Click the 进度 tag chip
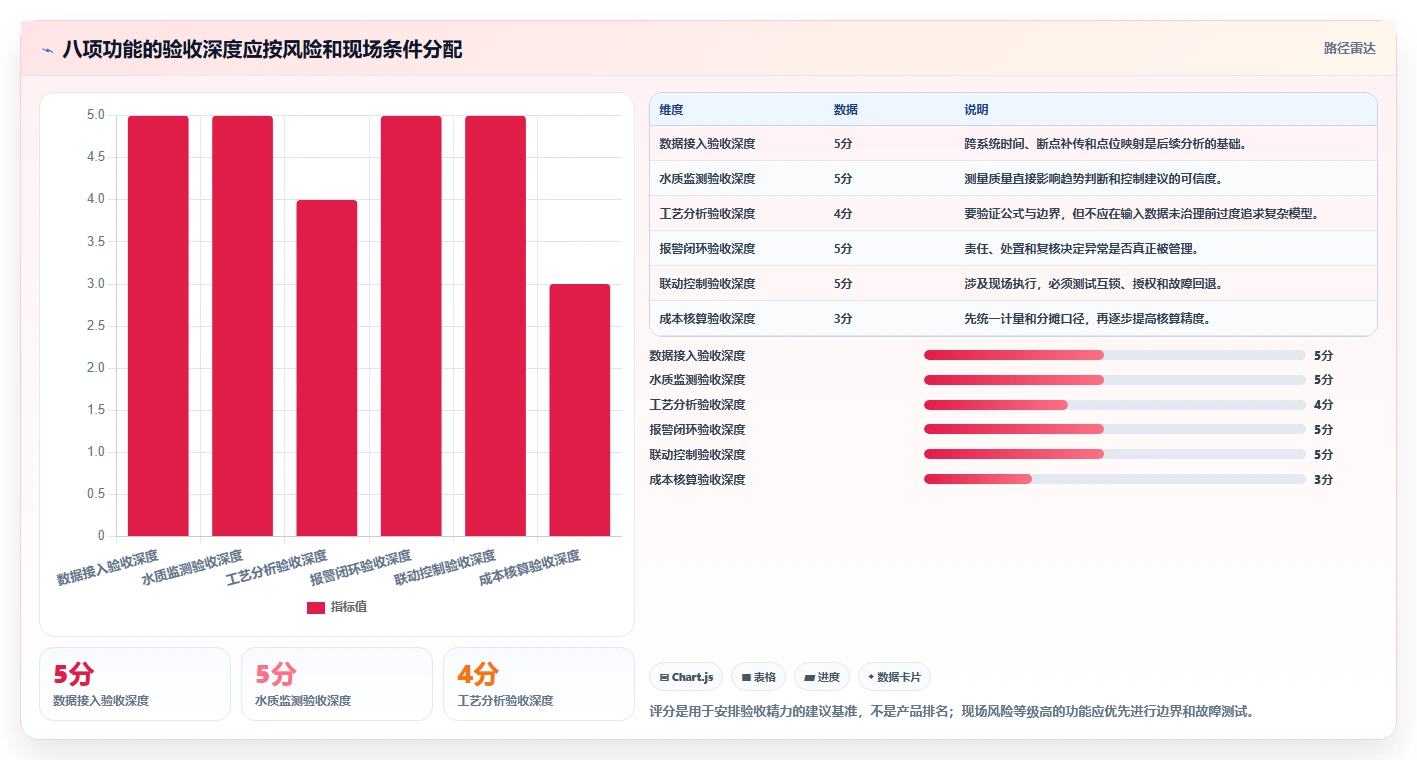The image size is (1417, 760). pyautogui.click(x=822, y=677)
